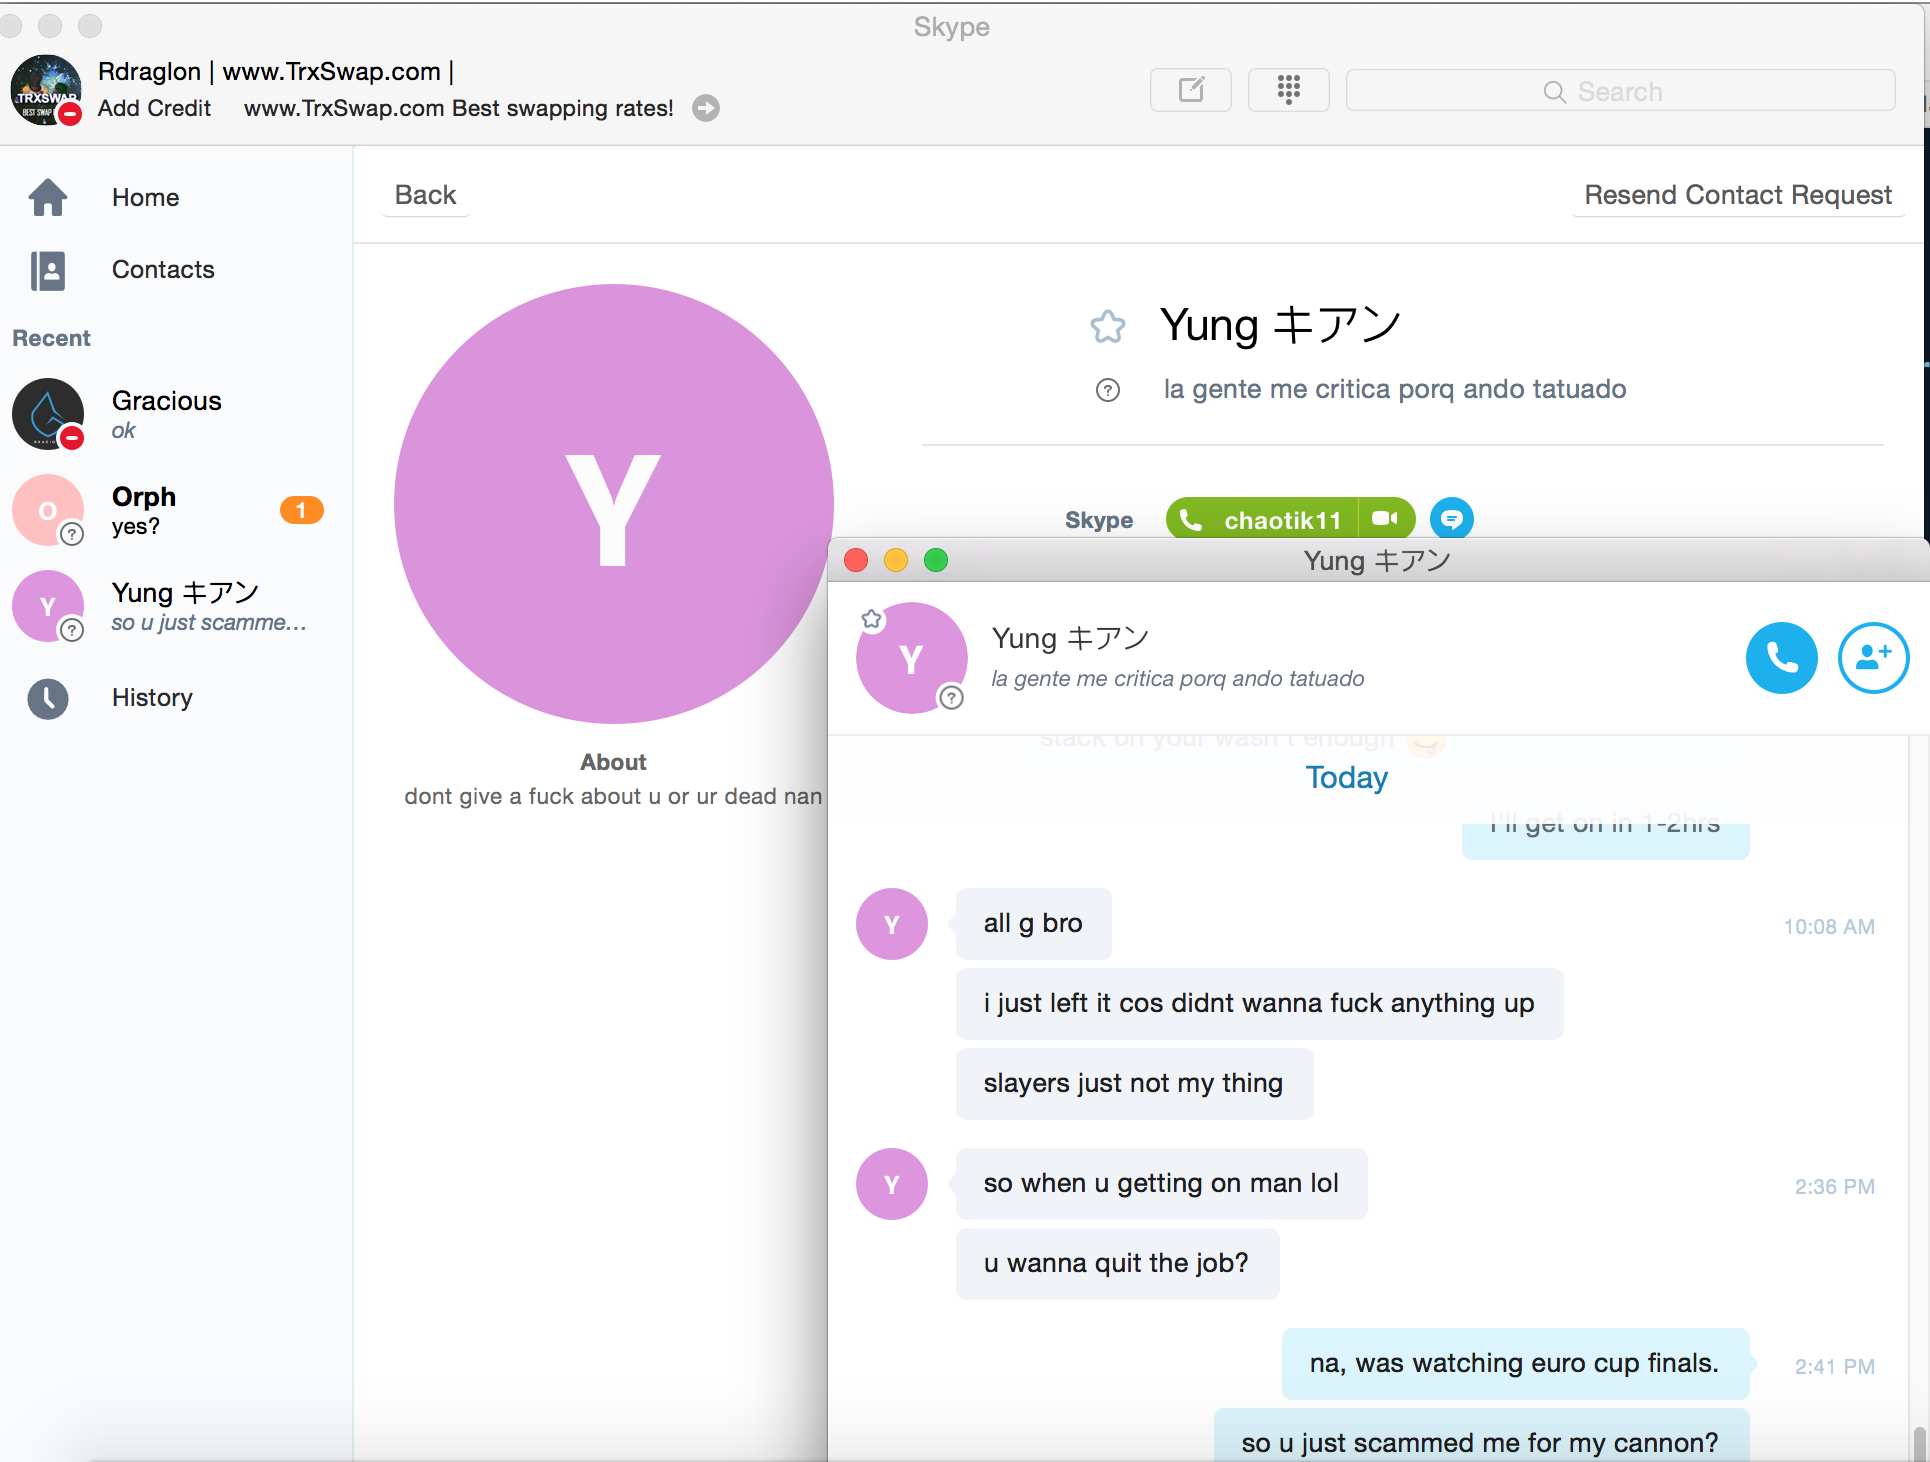This screenshot has width=1930, height=1462.
Task: Click the new conversation compose icon
Action: 1190,90
